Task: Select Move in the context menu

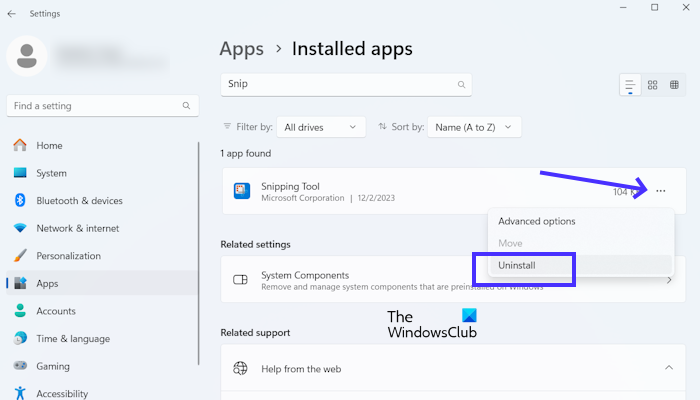Action: [581, 243]
